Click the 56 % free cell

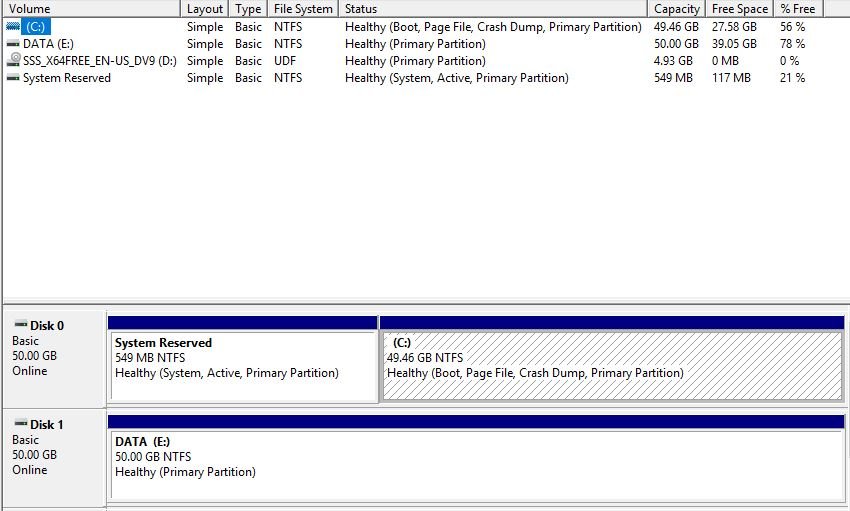pos(792,27)
